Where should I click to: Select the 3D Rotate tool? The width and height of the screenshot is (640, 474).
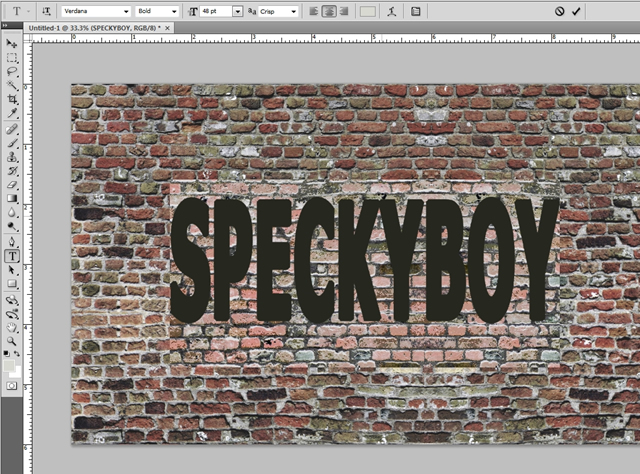click(11, 300)
